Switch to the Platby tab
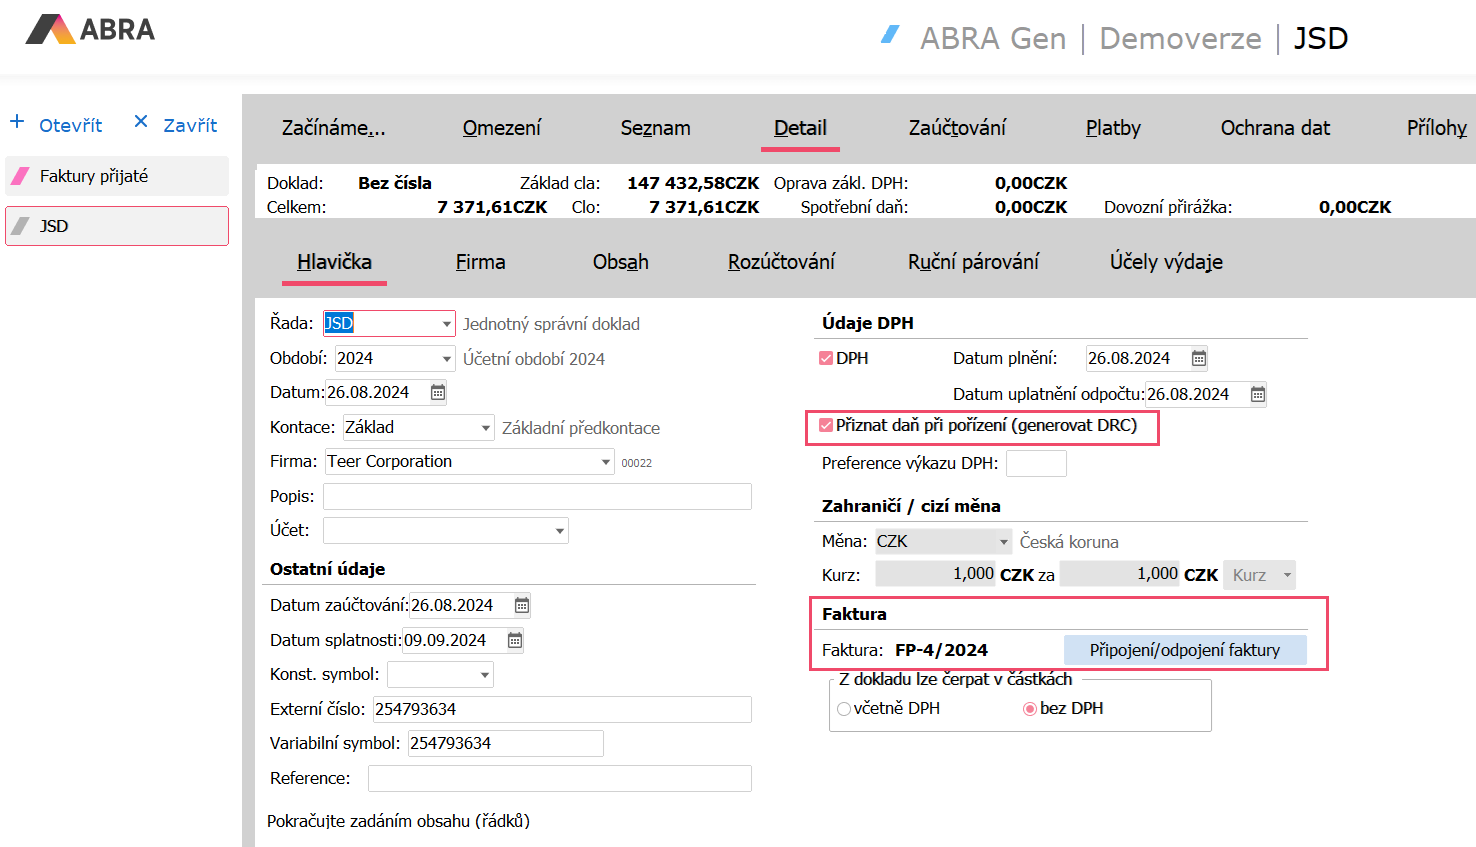The height and width of the screenshot is (847, 1476). click(x=1113, y=128)
